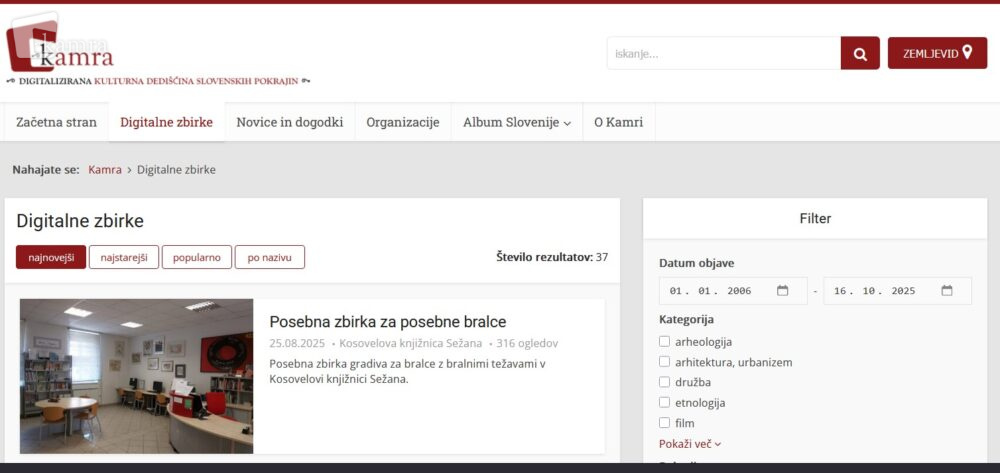Toggle the film category checkbox
The height and width of the screenshot is (473, 1000).
[665, 423]
